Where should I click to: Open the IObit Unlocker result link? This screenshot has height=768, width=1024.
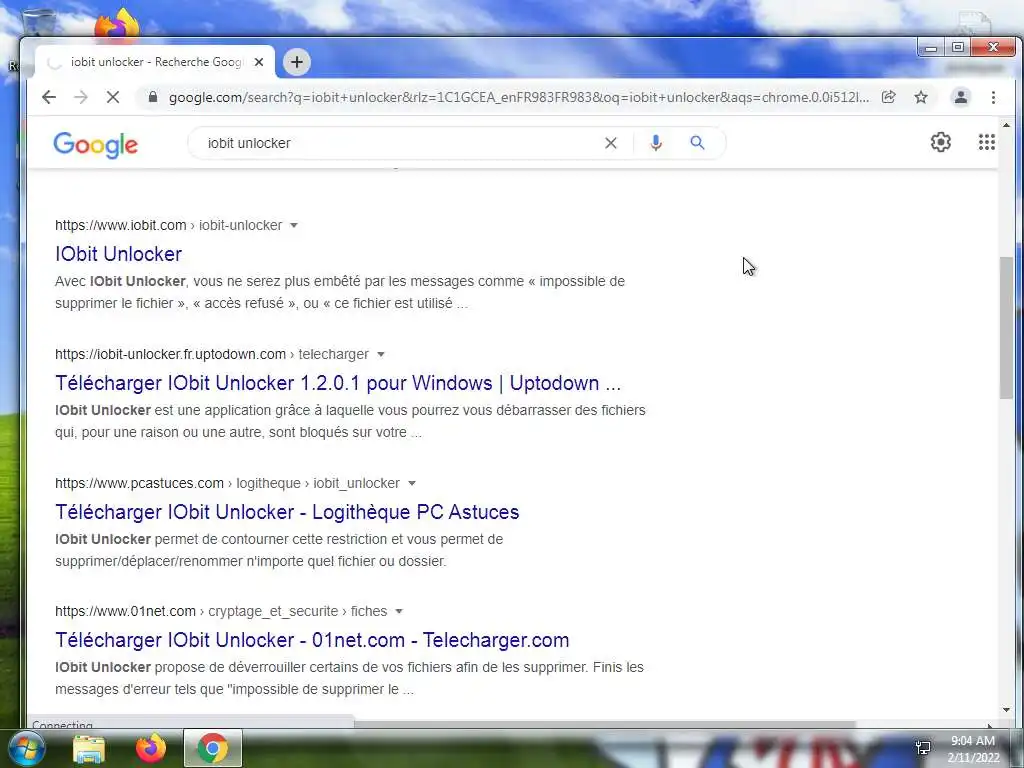[118, 254]
